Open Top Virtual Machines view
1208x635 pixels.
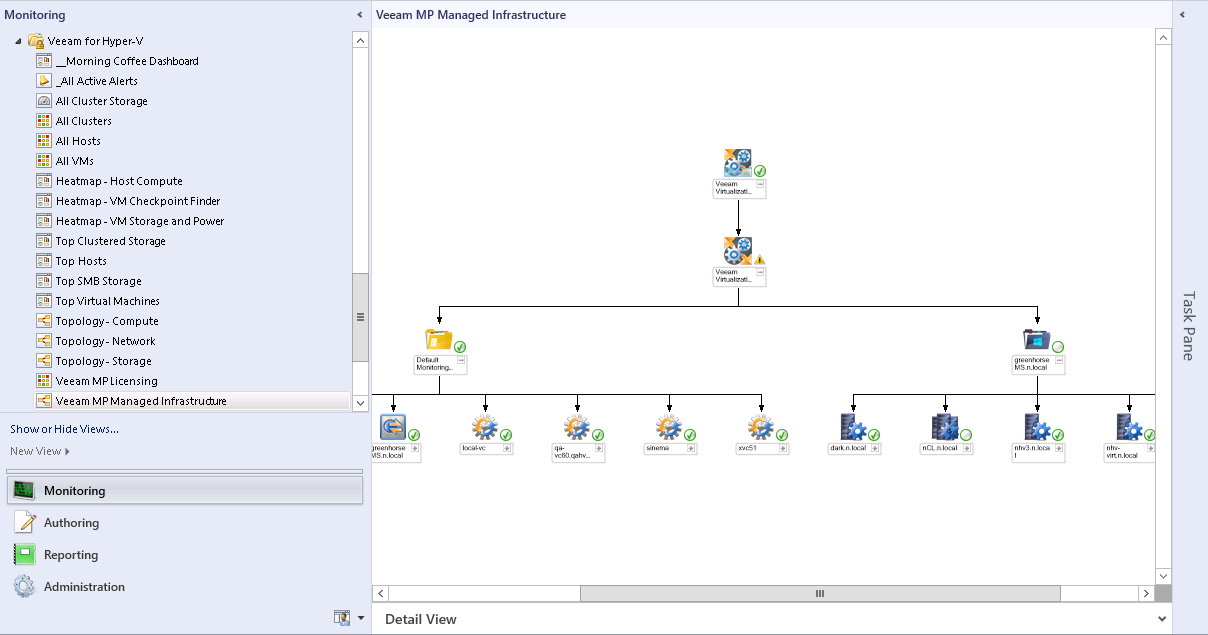pyautogui.click(x=108, y=301)
